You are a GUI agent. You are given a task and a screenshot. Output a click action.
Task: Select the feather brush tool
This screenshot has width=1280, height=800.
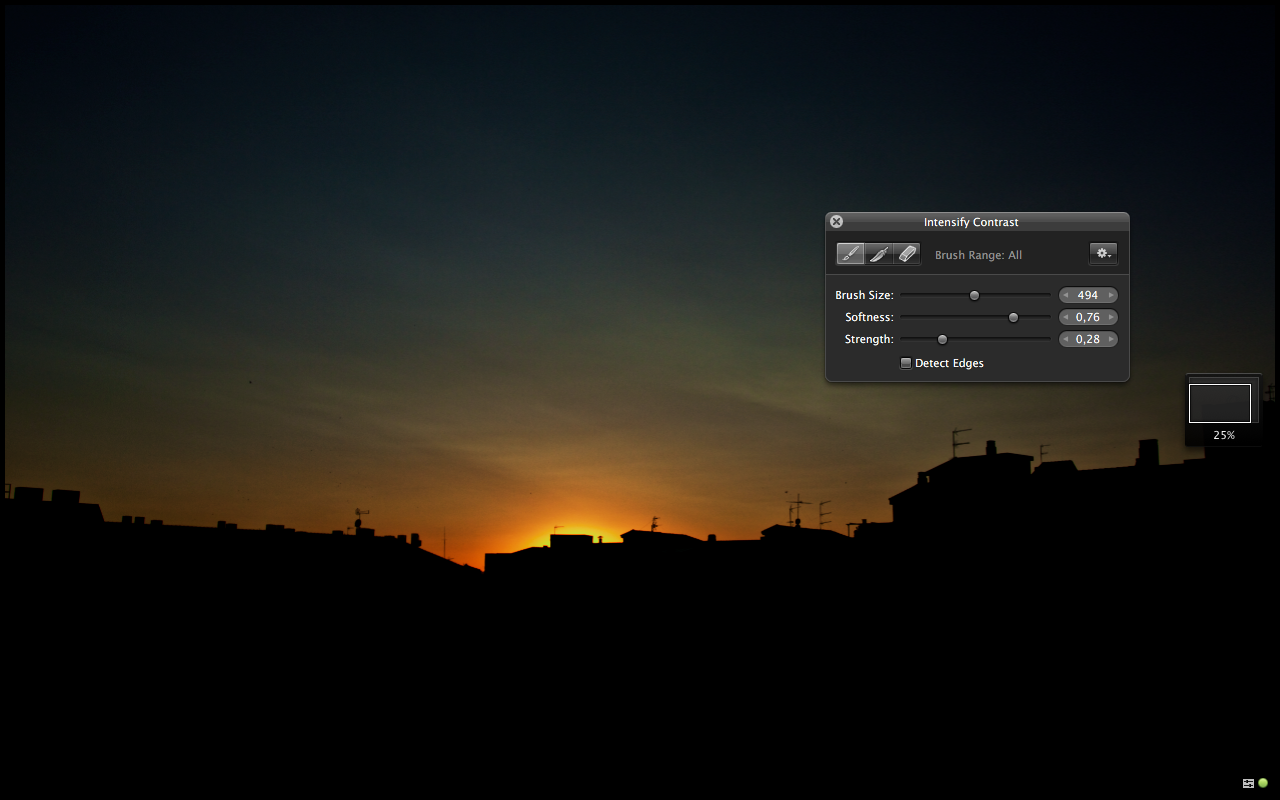coord(878,254)
